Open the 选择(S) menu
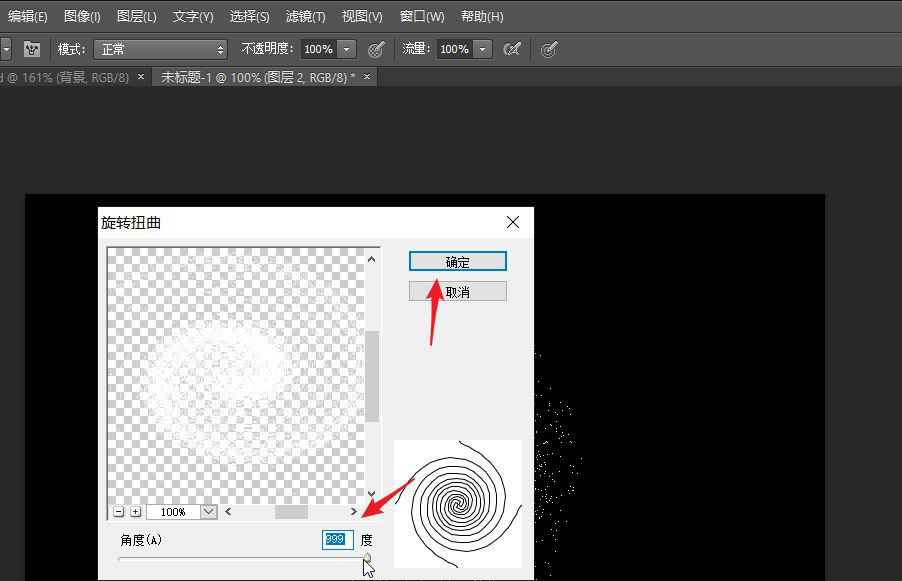Screen dimensions: 902x581 click(249, 16)
